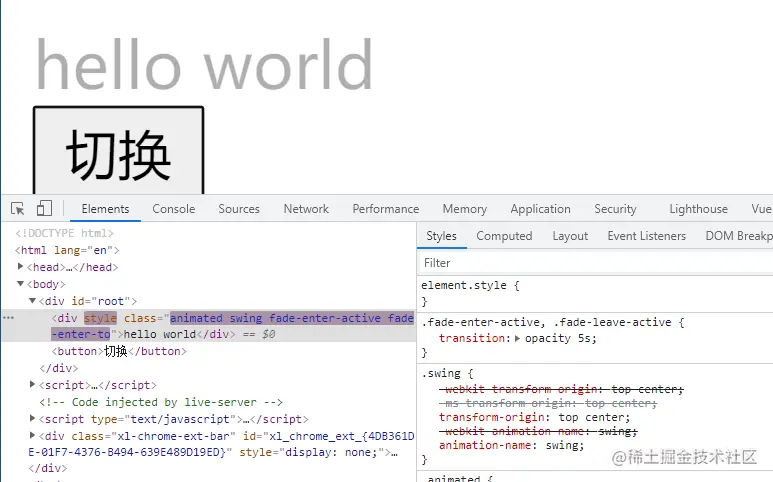Collapse the body element node

click(20, 283)
